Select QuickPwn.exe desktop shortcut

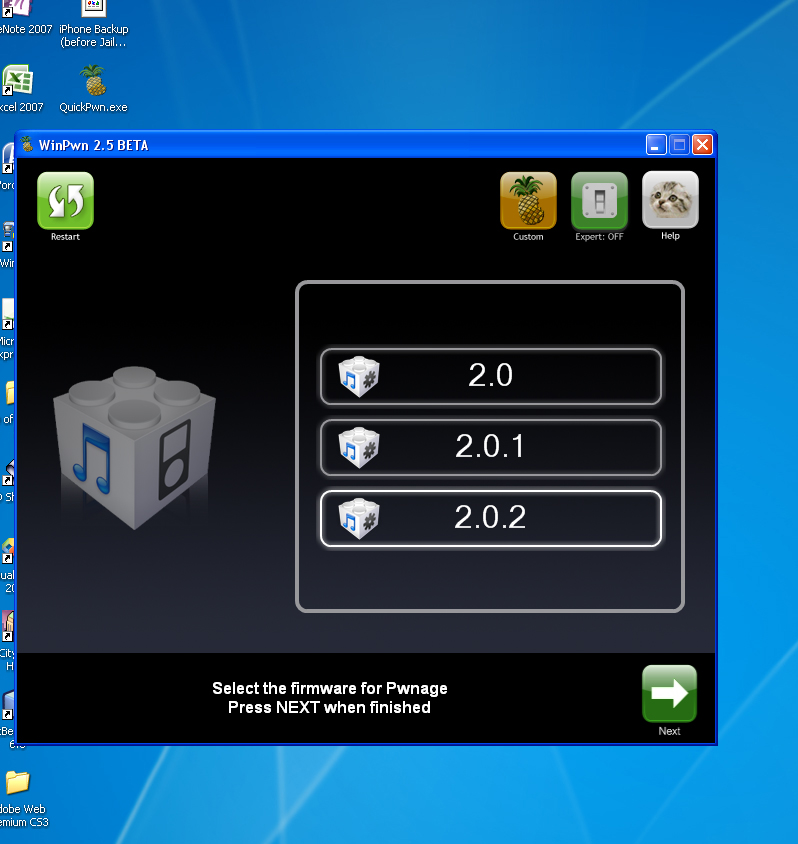pos(93,88)
